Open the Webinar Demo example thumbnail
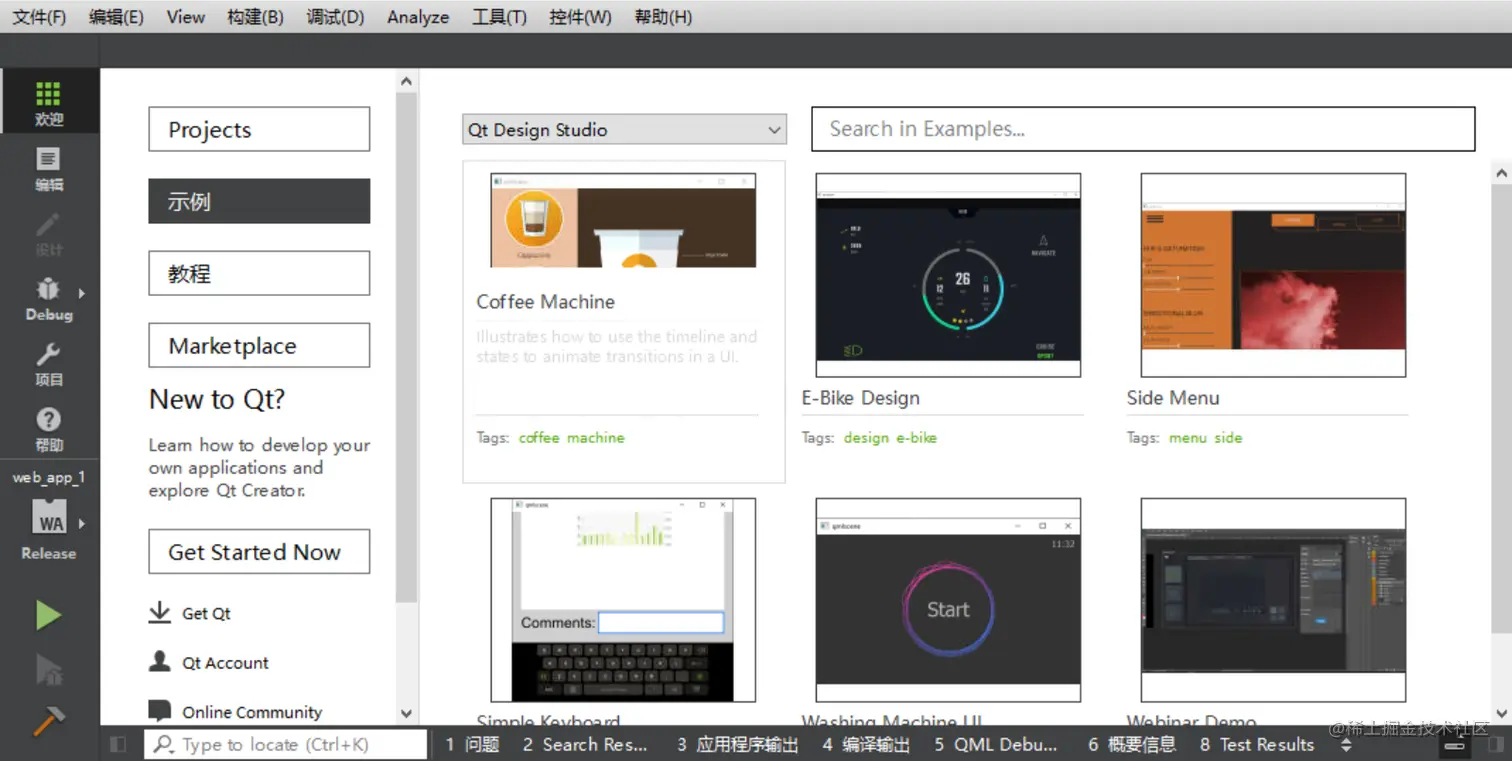 coord(1273,600)
